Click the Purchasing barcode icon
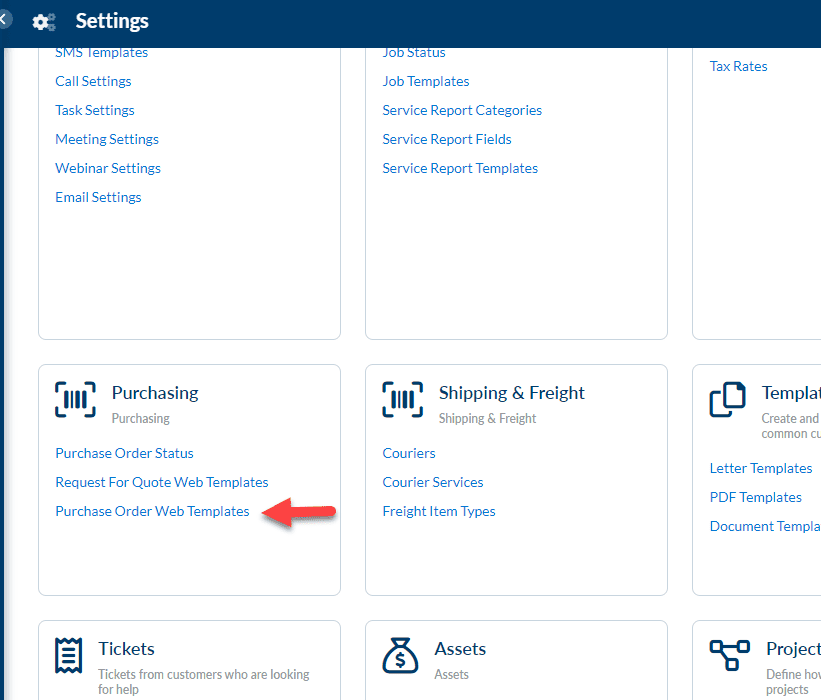821x700 pixels. pyautogui.click(x=75, y=399)
